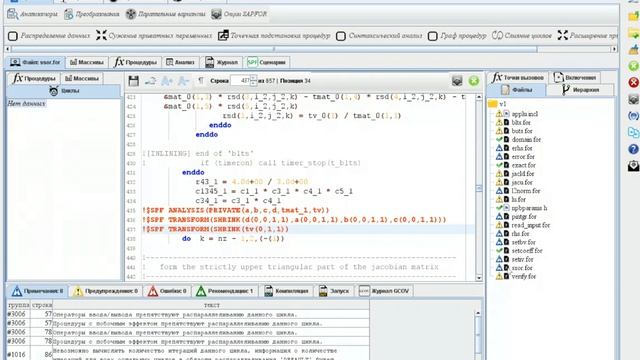The width and height of the screenshot is (640, 360).
Task: Increase editor font size A+ icon
Action: 167,81
